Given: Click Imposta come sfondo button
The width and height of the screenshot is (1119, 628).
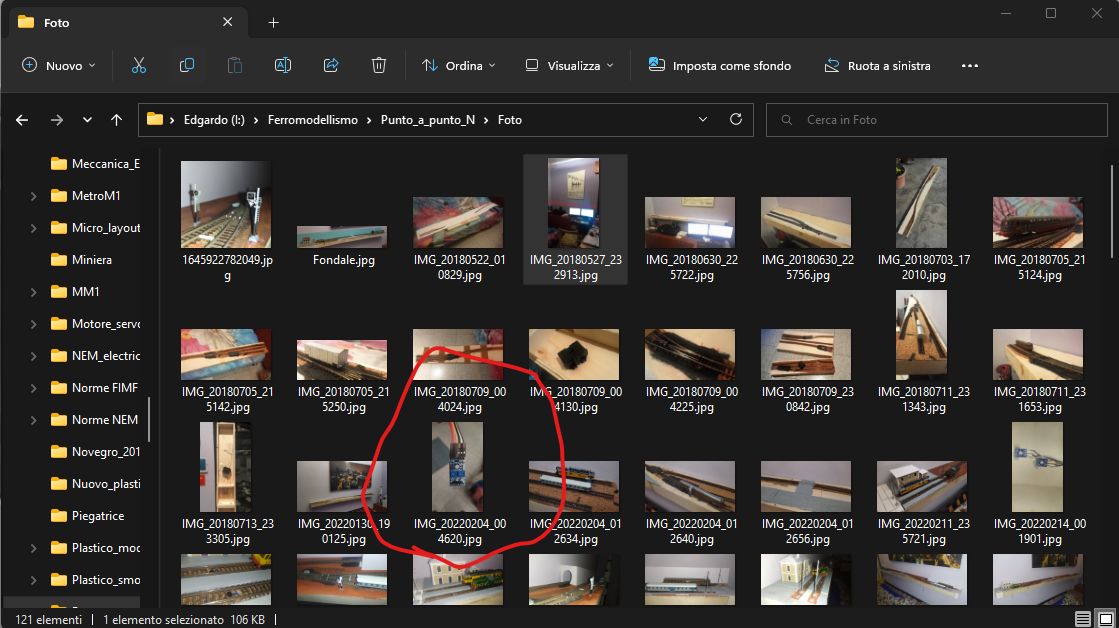Looking at the screenshot, I should (x=720, y=66).
